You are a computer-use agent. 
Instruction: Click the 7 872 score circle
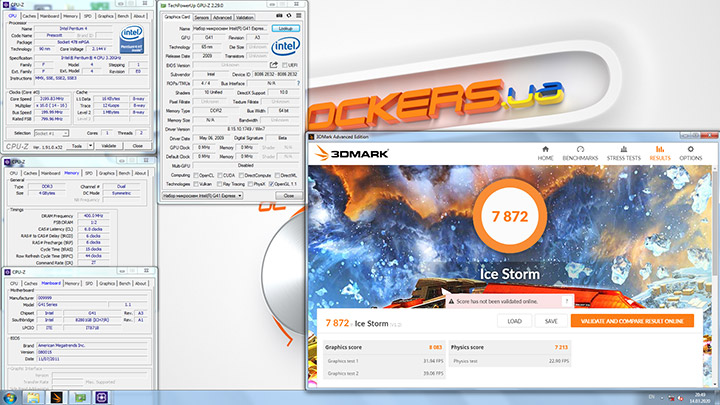[x=510, y=216]
